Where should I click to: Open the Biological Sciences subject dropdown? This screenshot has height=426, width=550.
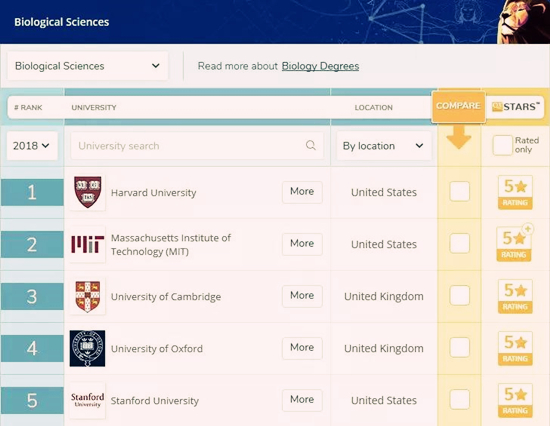(87, 66)
